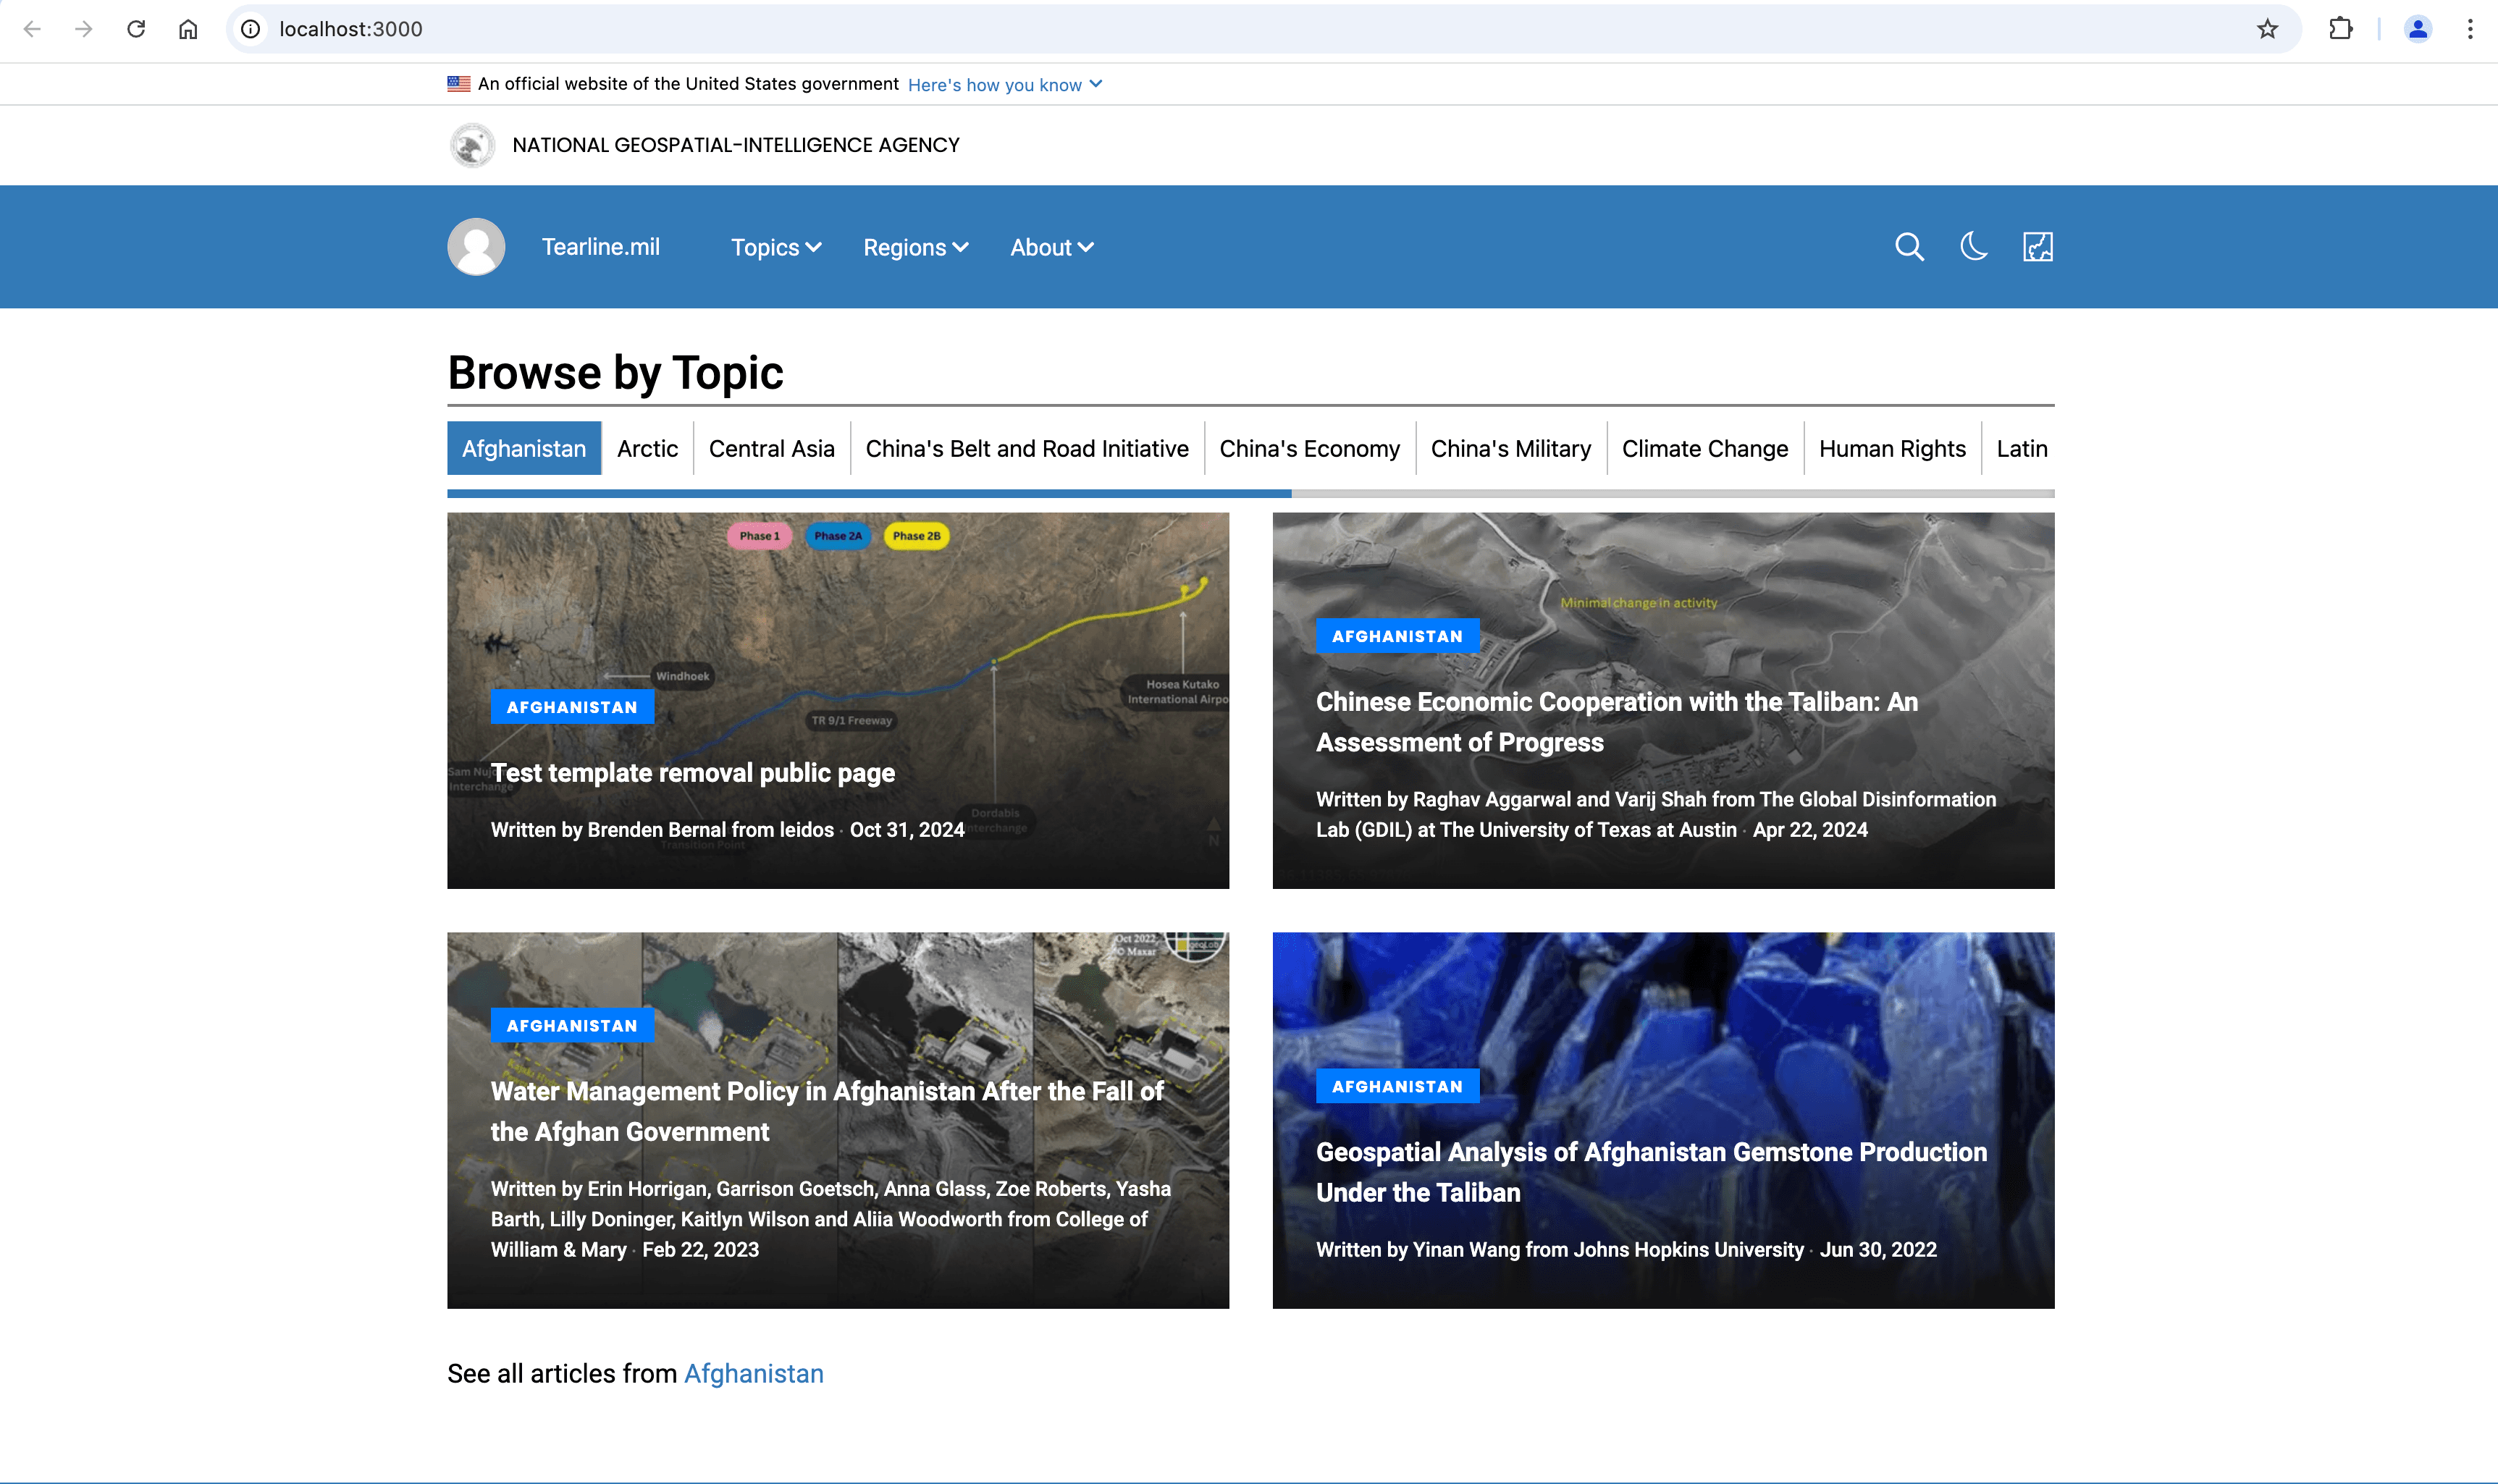Screen dimensions: 2498x1484
Task: Click the topic tabs horizontal scrollbar
Action: click(869, 494)
